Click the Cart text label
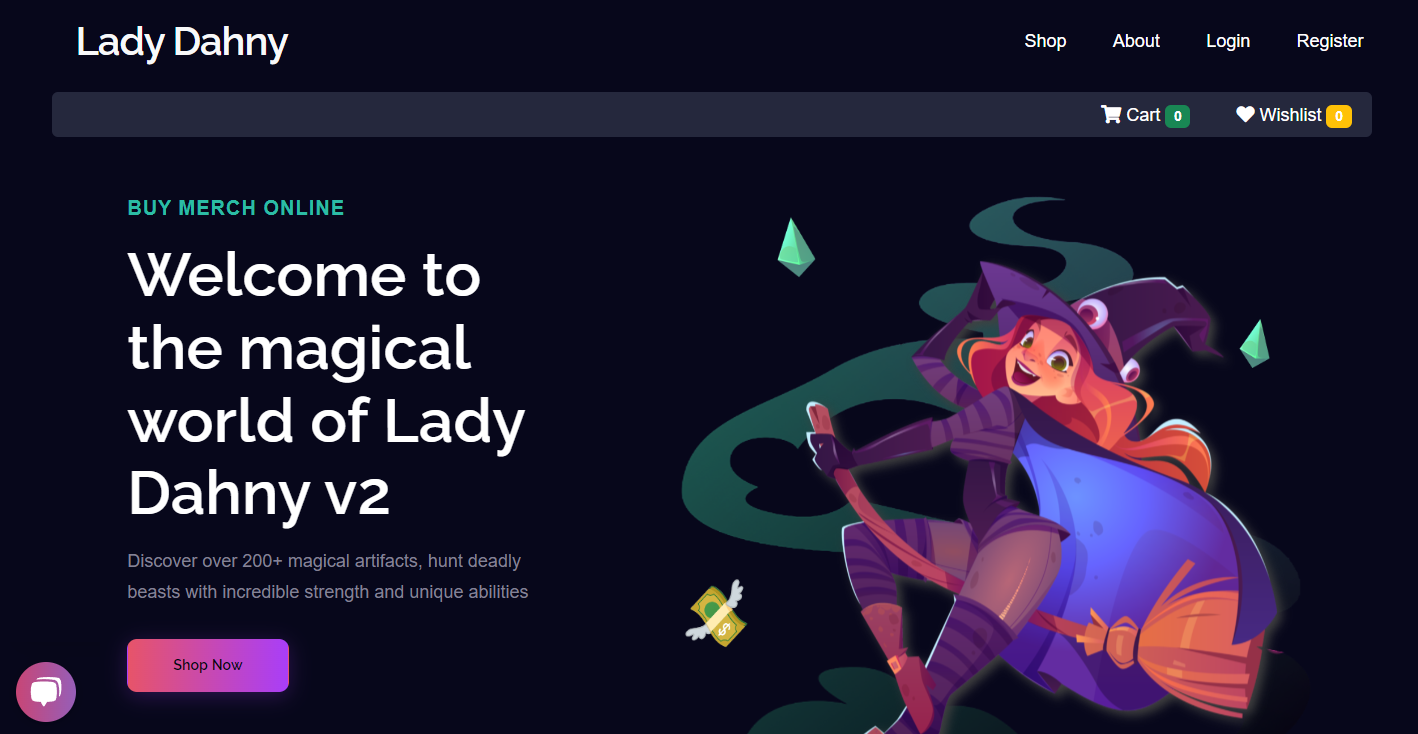 pos(1143,115)
